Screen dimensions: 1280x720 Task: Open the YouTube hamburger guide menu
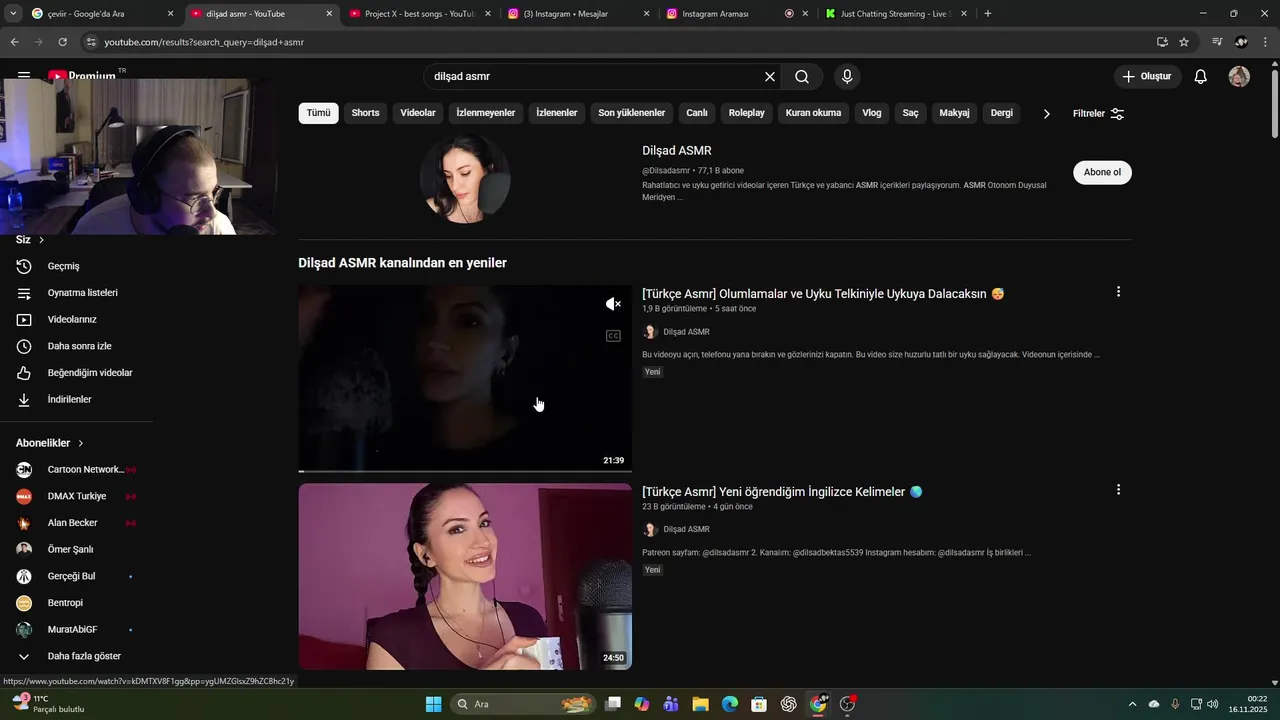(23, 76)
